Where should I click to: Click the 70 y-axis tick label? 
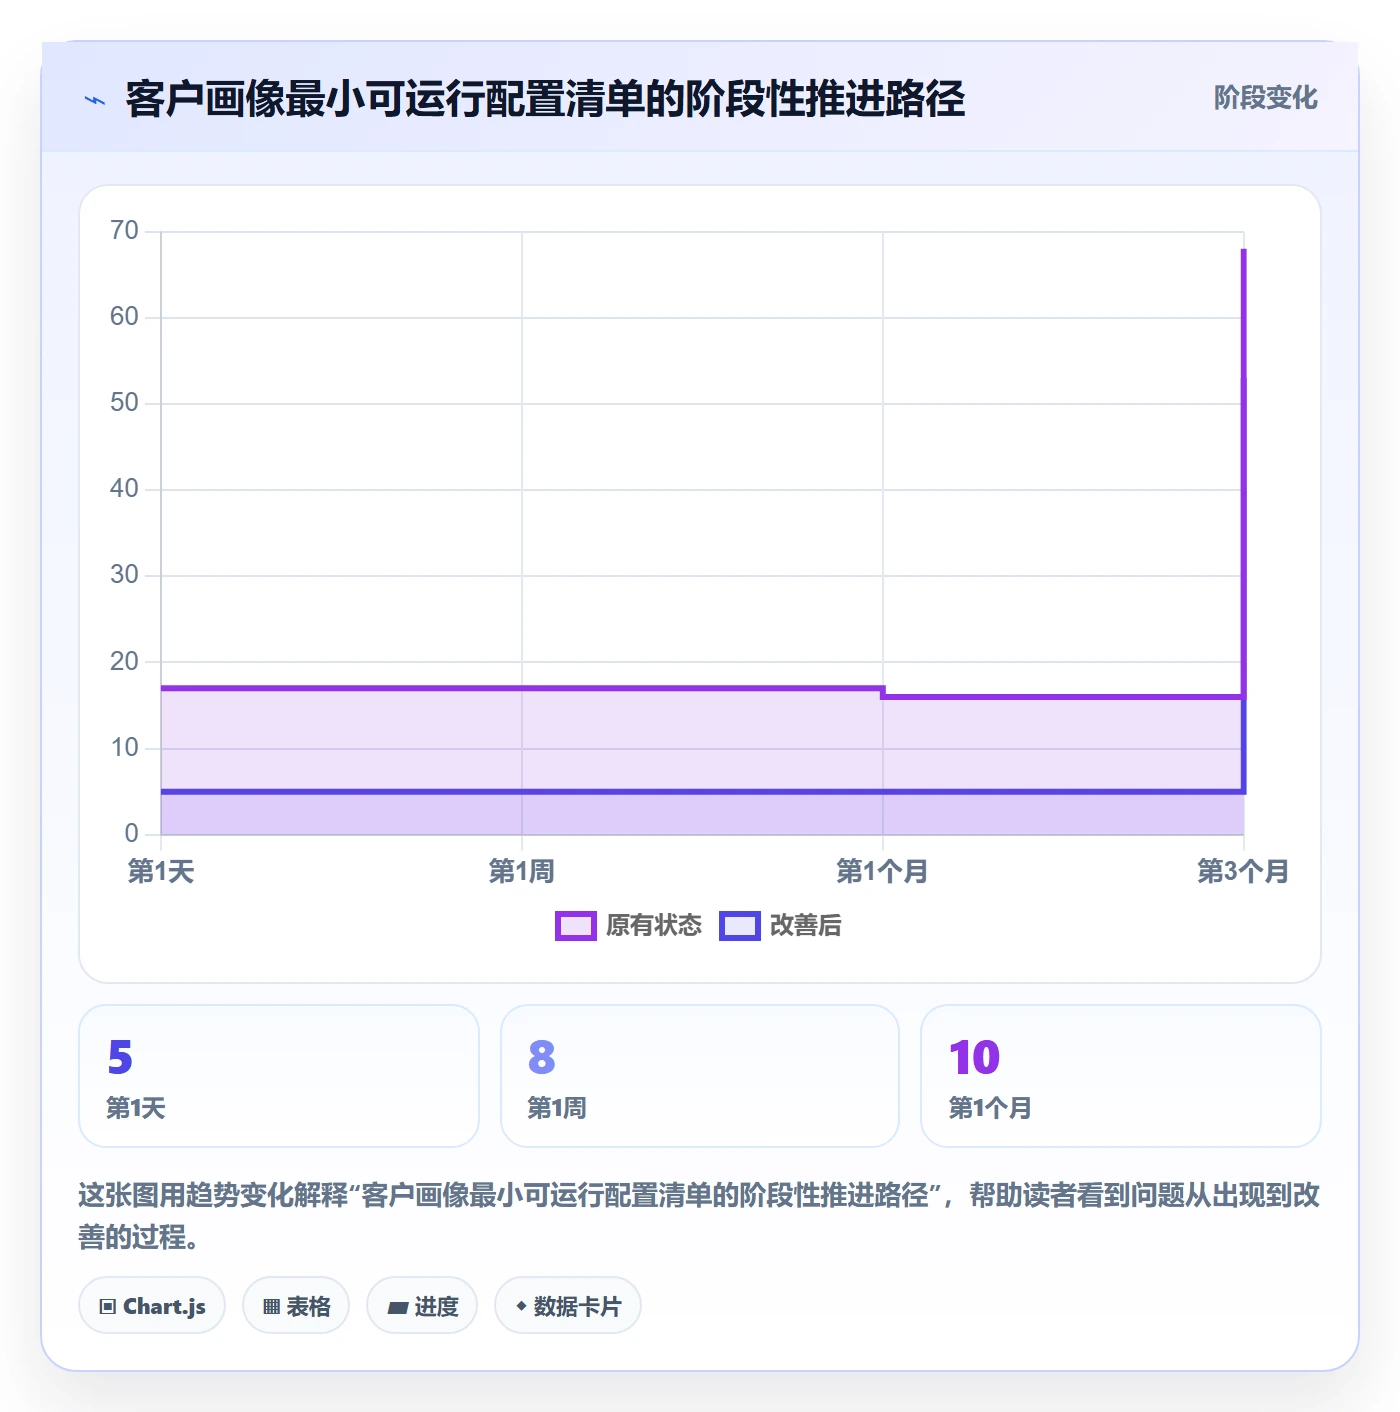tap(124, 231)
